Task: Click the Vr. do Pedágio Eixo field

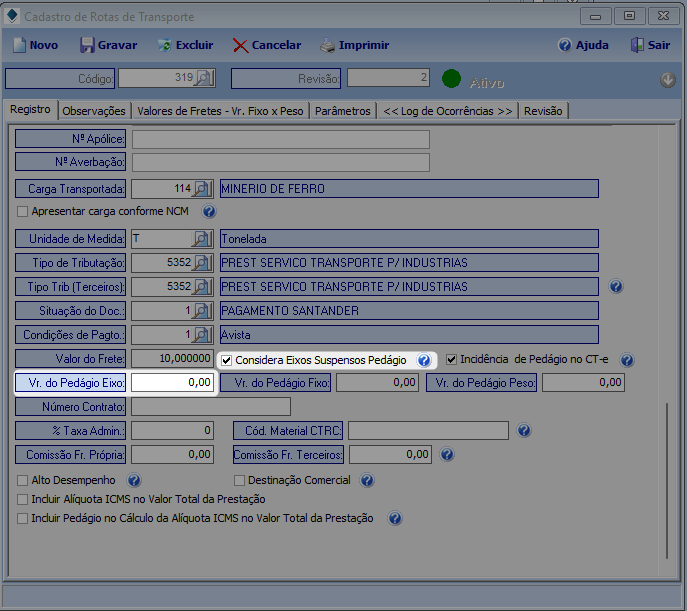Action: tap(173, 382)
